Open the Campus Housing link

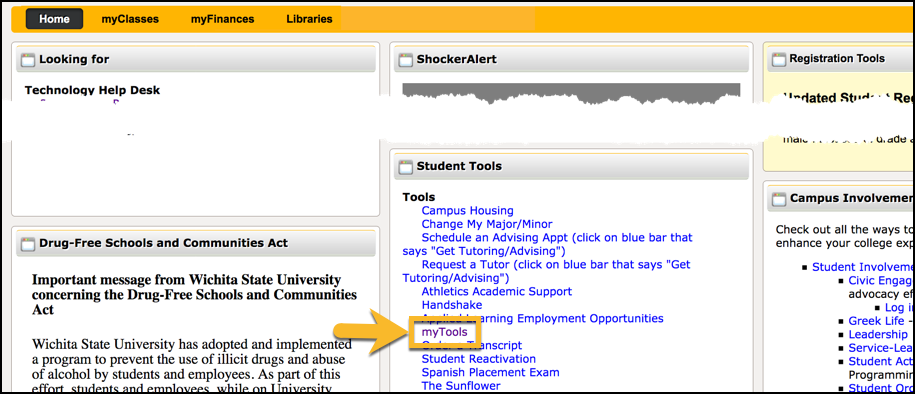coord(467,211)
